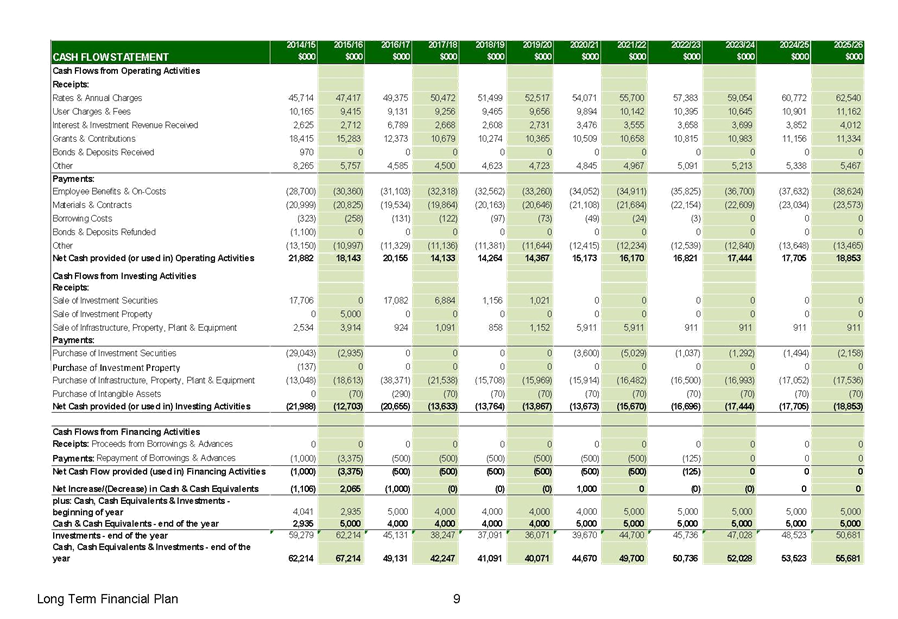Click Grants & Contributions value 15,283
This screenshot has width=898, height=619.
[347, 139]
